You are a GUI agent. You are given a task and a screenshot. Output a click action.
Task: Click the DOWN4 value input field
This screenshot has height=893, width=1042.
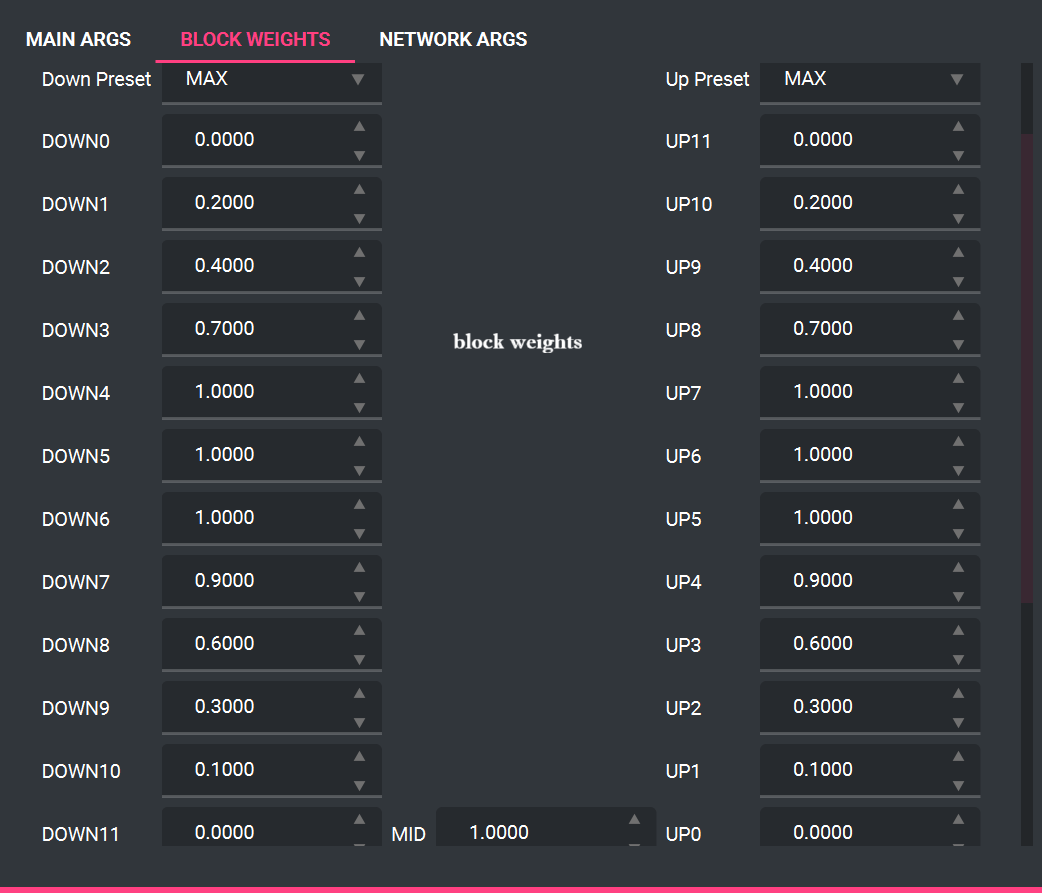coord(250,392)
